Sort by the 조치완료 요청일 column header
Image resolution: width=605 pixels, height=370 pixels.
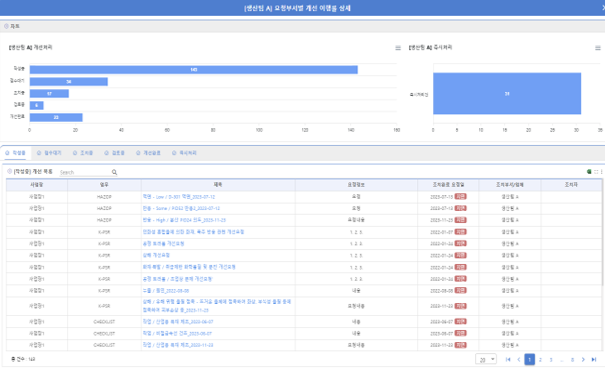pos(448,185)
